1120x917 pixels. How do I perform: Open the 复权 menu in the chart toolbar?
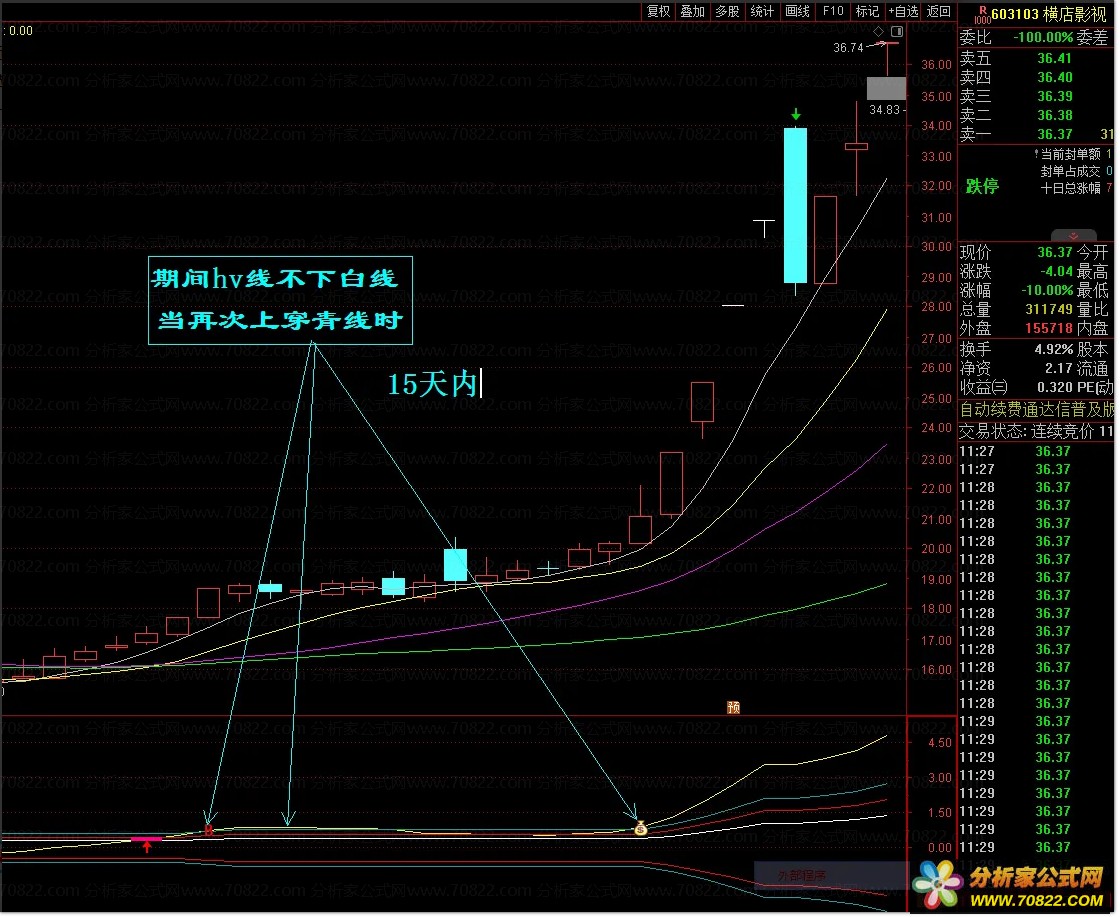(659, 11)
